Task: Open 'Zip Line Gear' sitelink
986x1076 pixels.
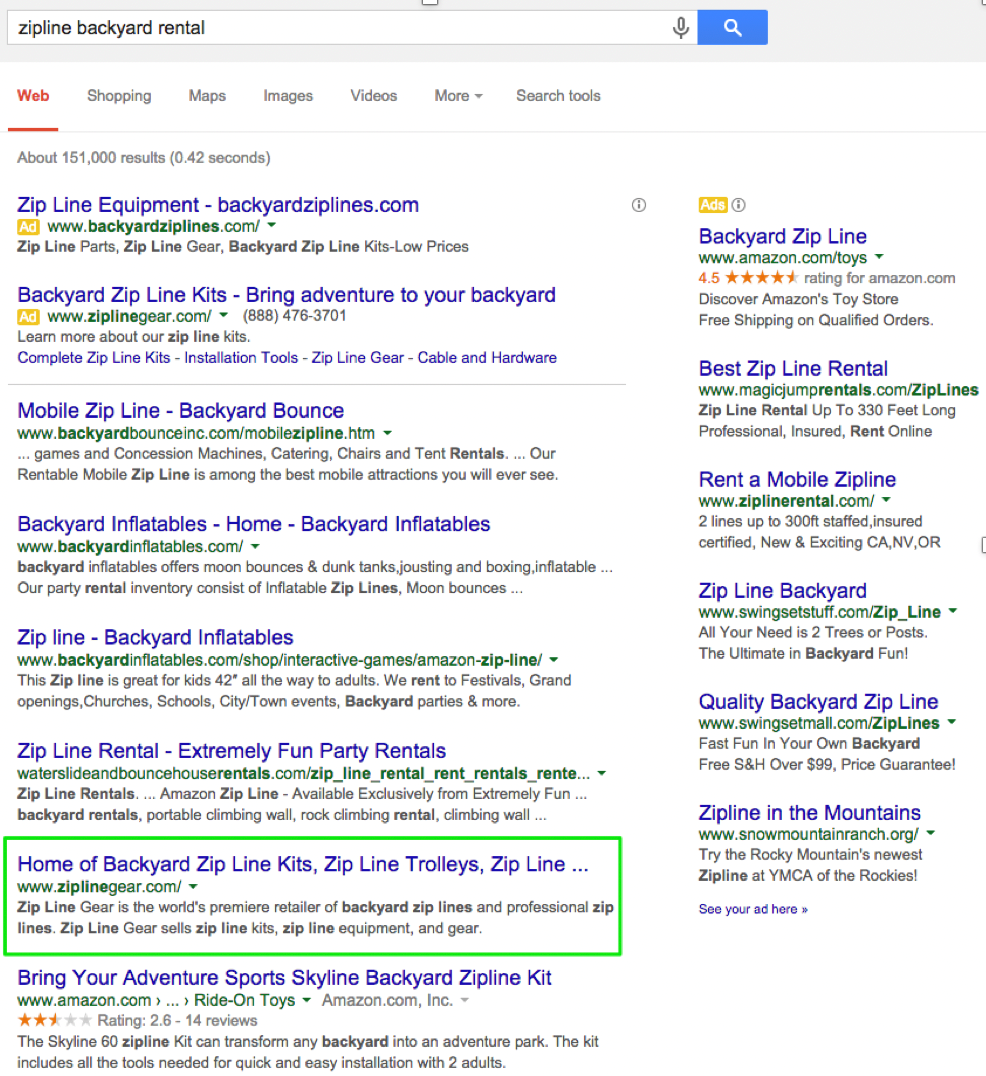Action: 358,358
